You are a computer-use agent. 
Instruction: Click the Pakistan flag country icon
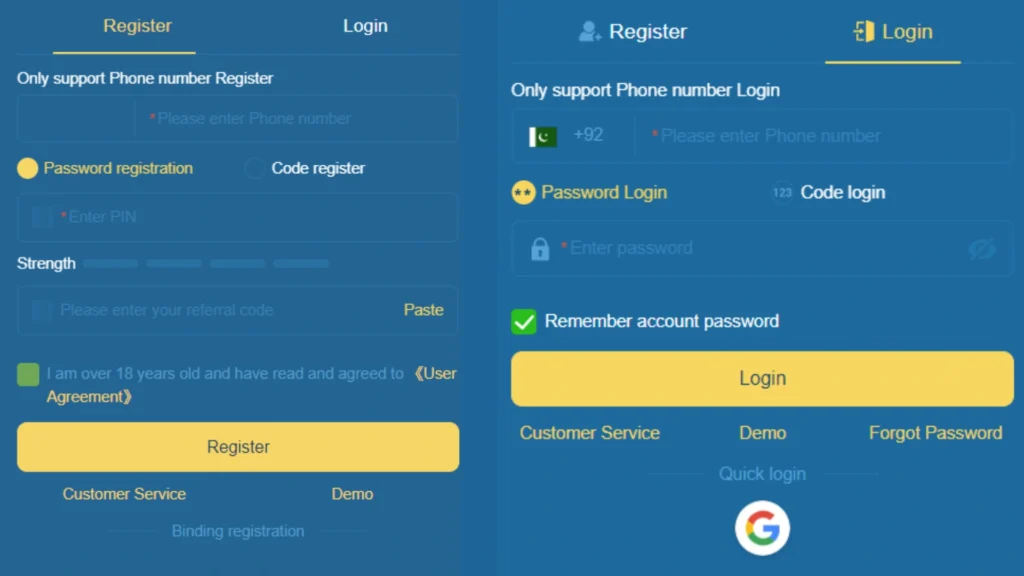point(543,136)
